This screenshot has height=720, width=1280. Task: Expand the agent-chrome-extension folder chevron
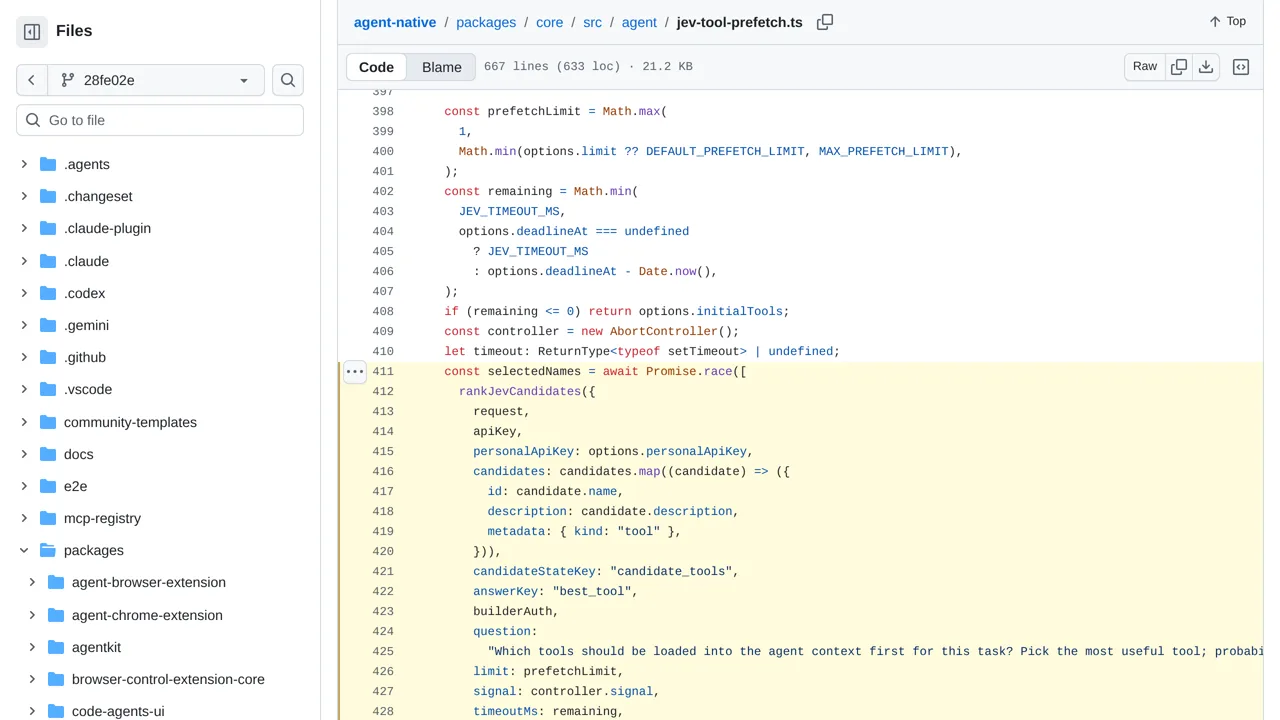click(32, 615)
